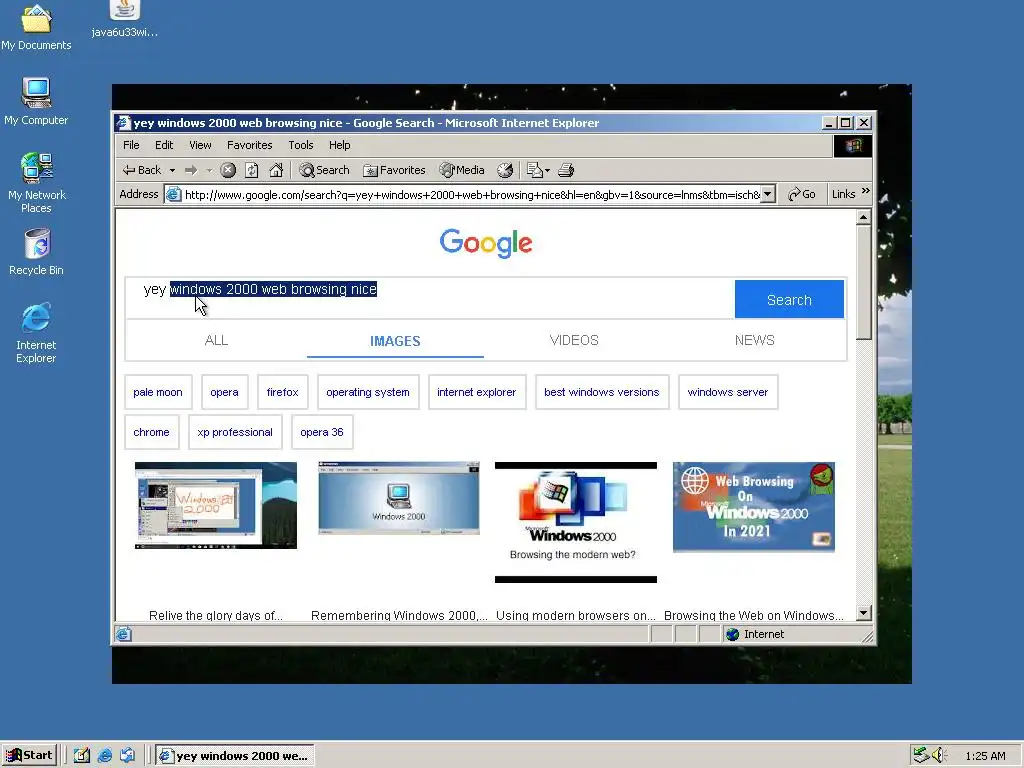Click the xp professional suggestion chip
The width and height of the screenshot is (1024, 768).
click(x=235, y=432)
